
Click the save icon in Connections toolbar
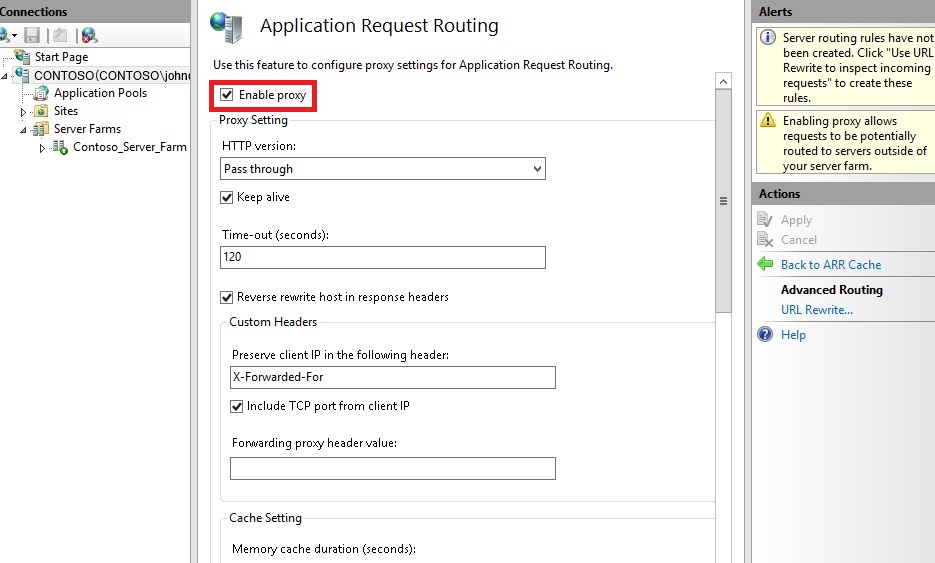[x=32, y=36]
